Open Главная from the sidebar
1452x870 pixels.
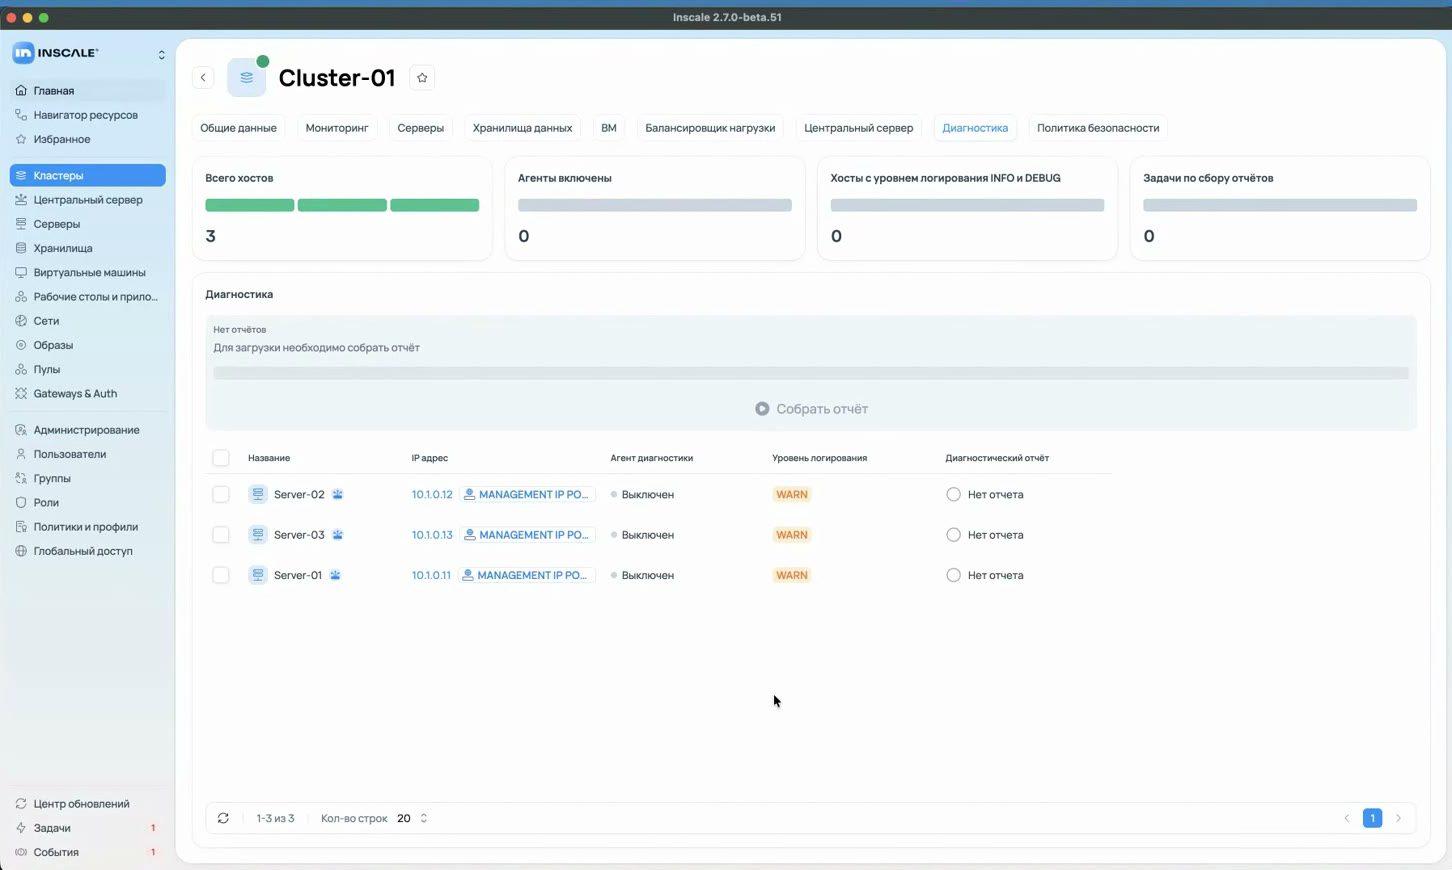[x=88, y=91]
